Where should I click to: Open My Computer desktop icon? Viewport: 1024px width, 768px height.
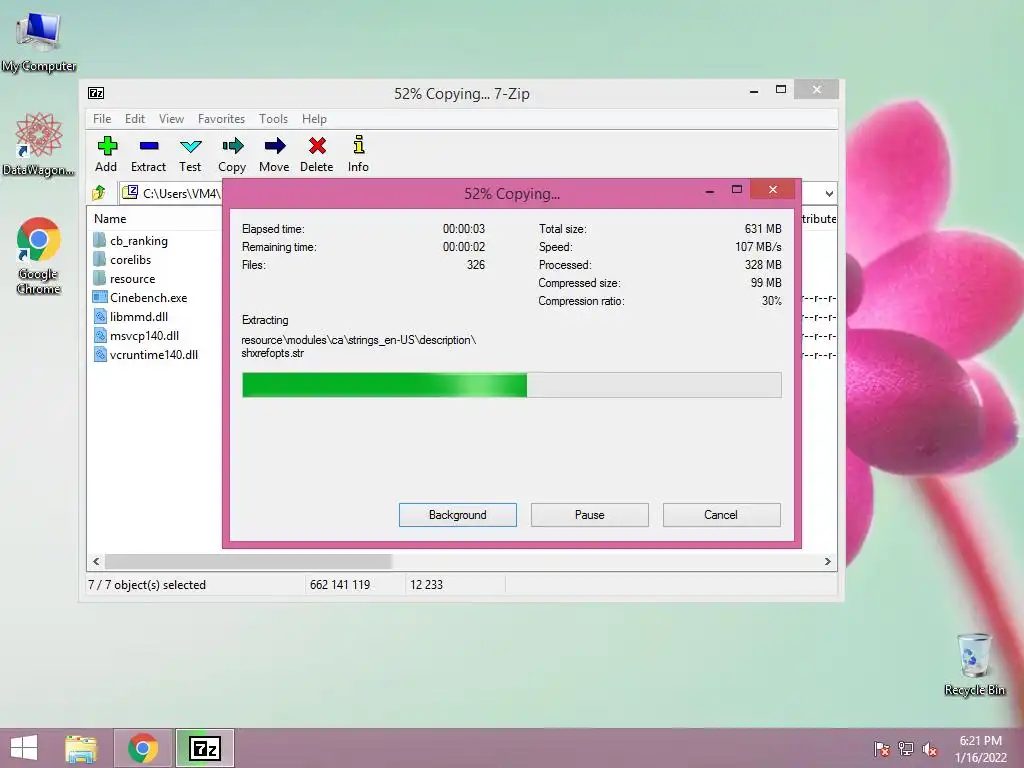pos(39,41)
